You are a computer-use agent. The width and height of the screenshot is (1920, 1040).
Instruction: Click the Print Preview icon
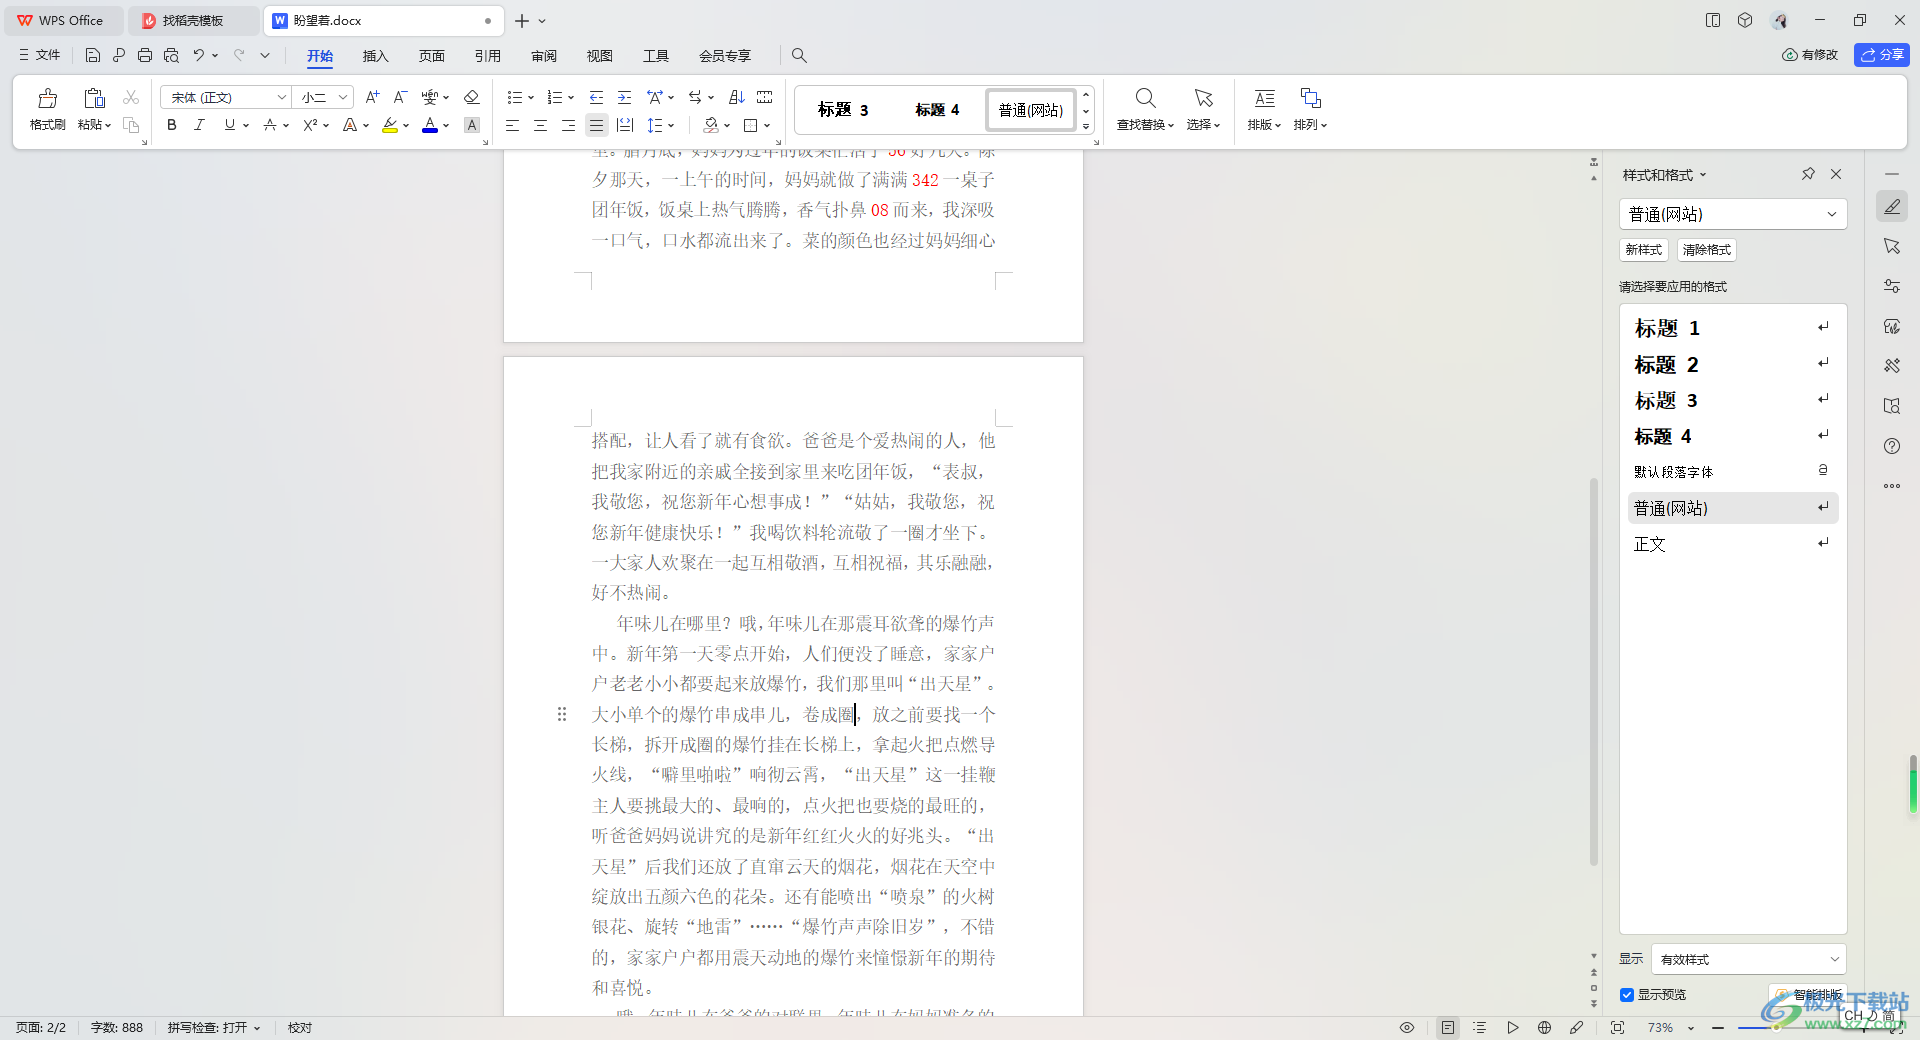click(x=171, y=55)
